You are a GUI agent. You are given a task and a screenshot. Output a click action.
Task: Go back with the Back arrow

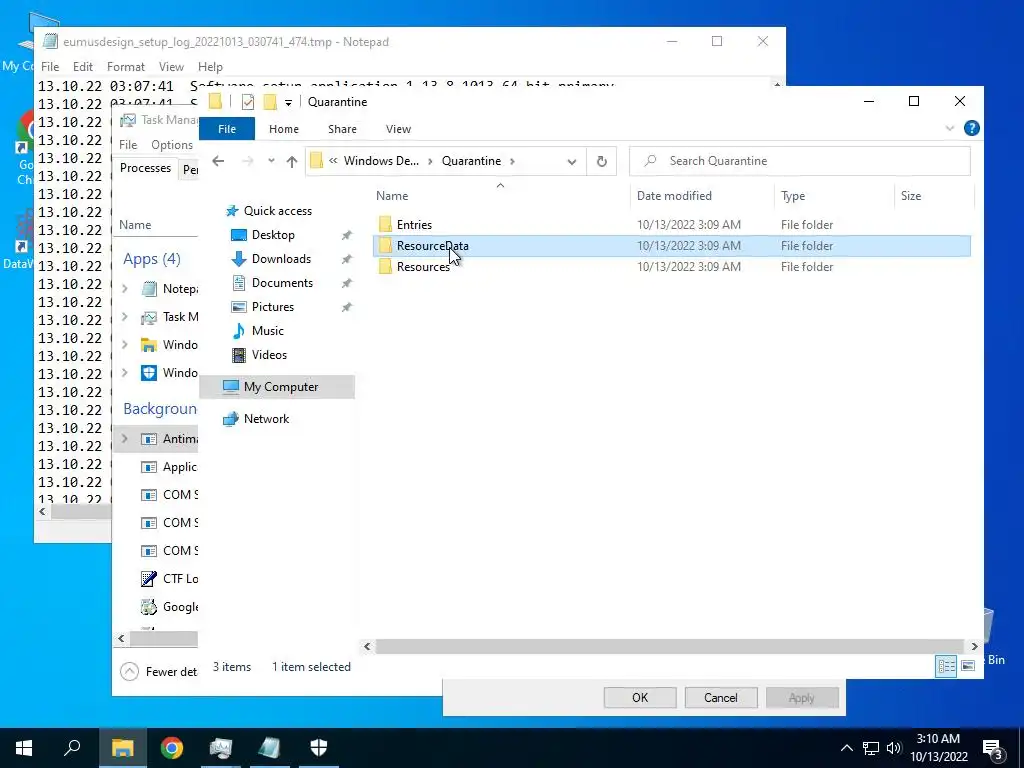tap(218, 161)
